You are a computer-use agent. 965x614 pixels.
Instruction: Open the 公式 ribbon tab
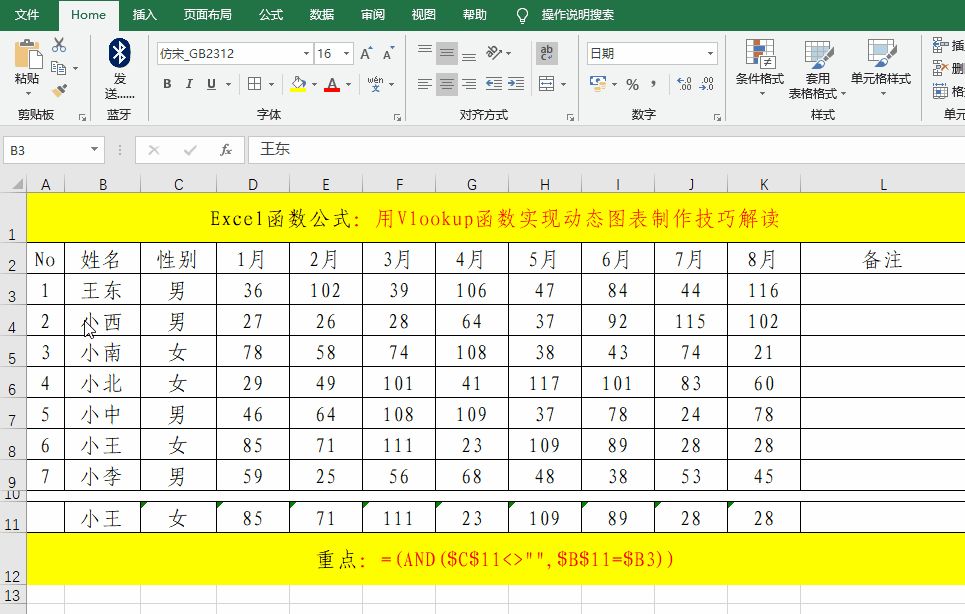(271, 15)
